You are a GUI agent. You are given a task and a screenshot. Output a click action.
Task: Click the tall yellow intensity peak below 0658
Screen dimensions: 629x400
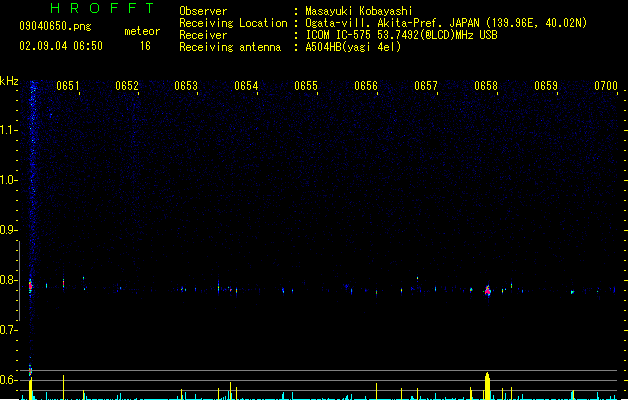coord(487,386)
